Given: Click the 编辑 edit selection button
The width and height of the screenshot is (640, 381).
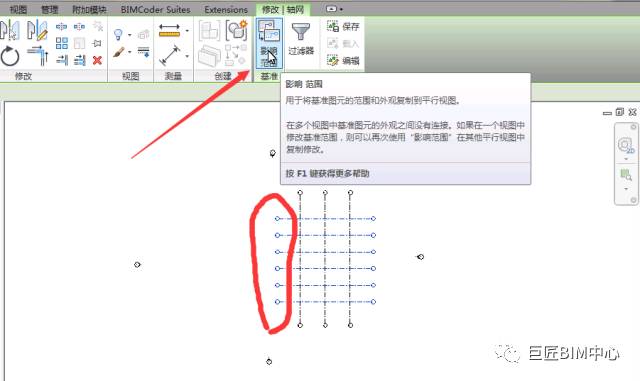Looking at the screenshot, I should coord(343,60).
